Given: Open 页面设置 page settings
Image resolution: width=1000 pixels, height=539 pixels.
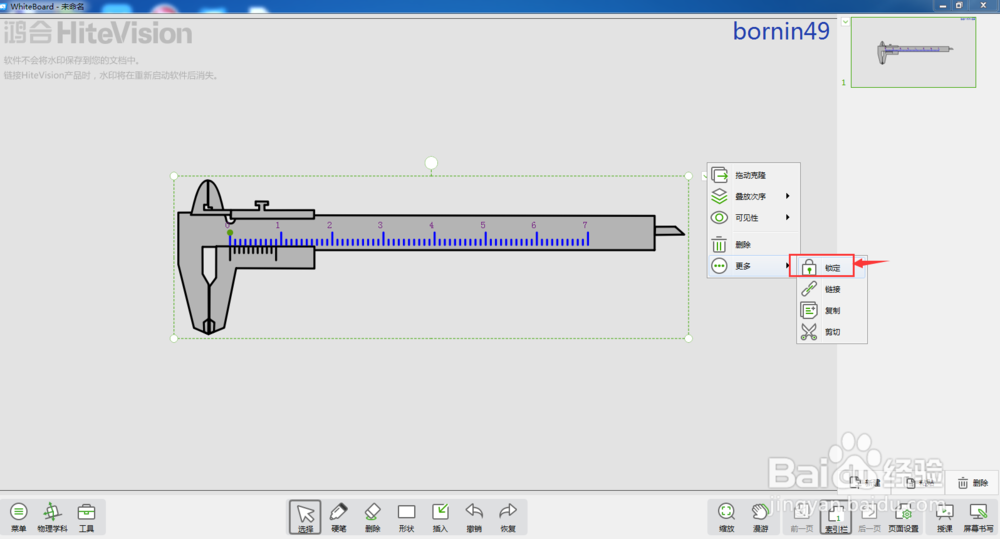Looking at the screenshot, I should (904, 517).
